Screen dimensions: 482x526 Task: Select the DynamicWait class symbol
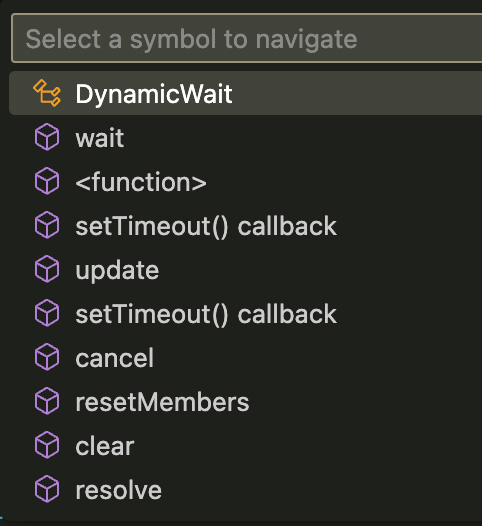tap(246, 93)
